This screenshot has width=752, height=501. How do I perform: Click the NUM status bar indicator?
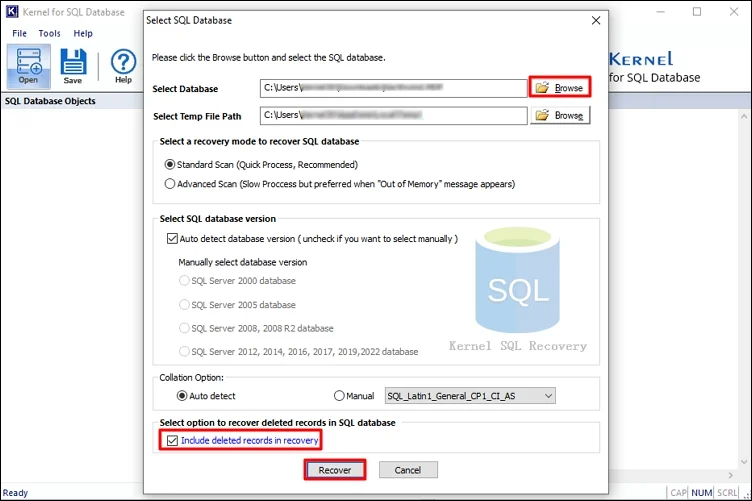[x=702, y=493]
